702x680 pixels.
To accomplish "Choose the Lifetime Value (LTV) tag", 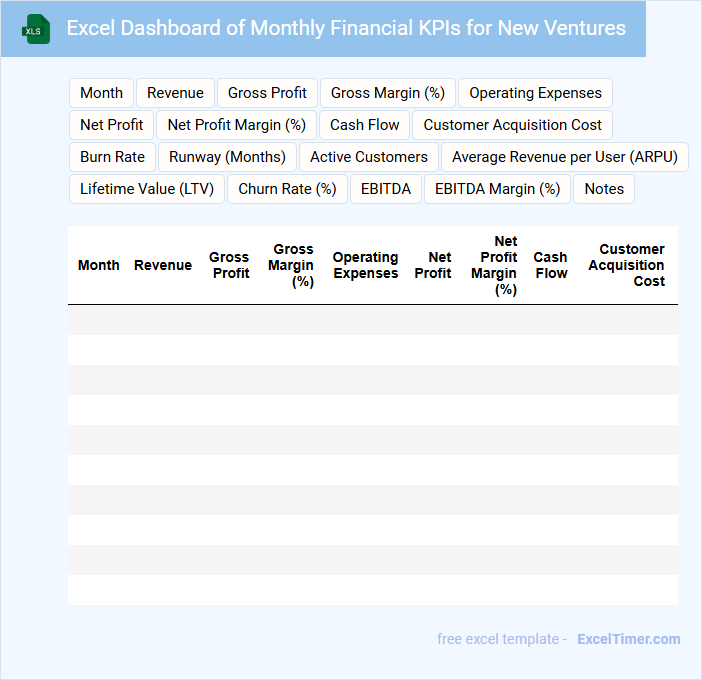I will point(147,189).
